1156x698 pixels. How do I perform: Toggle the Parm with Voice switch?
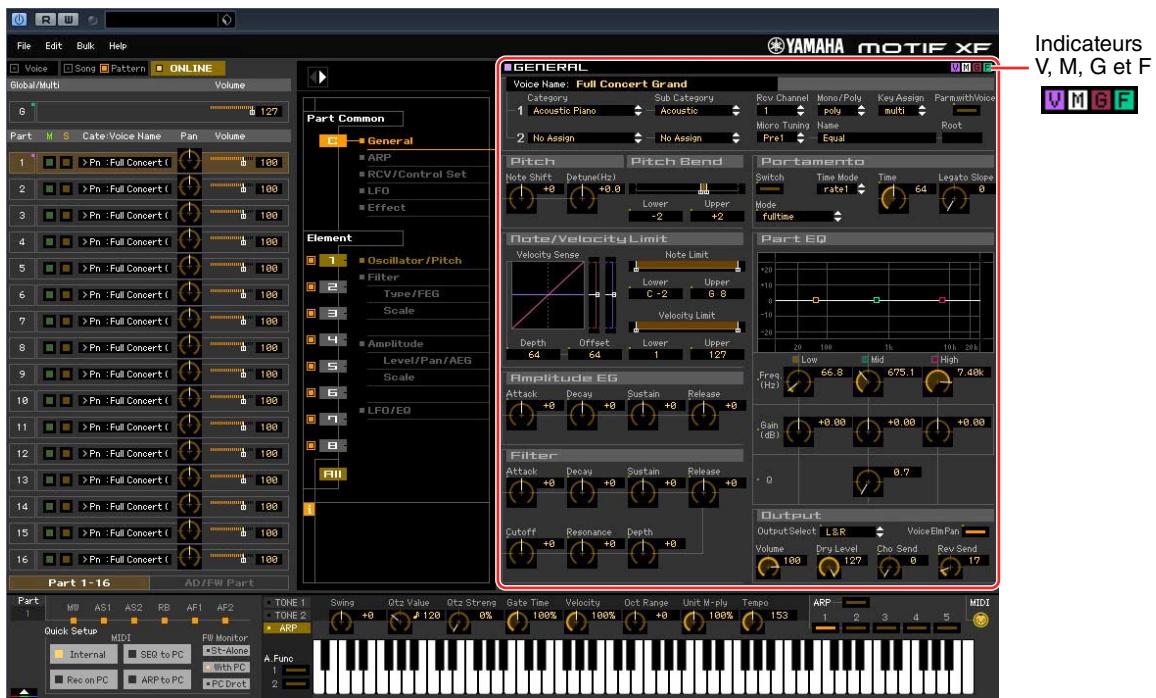tap(966, 111)
